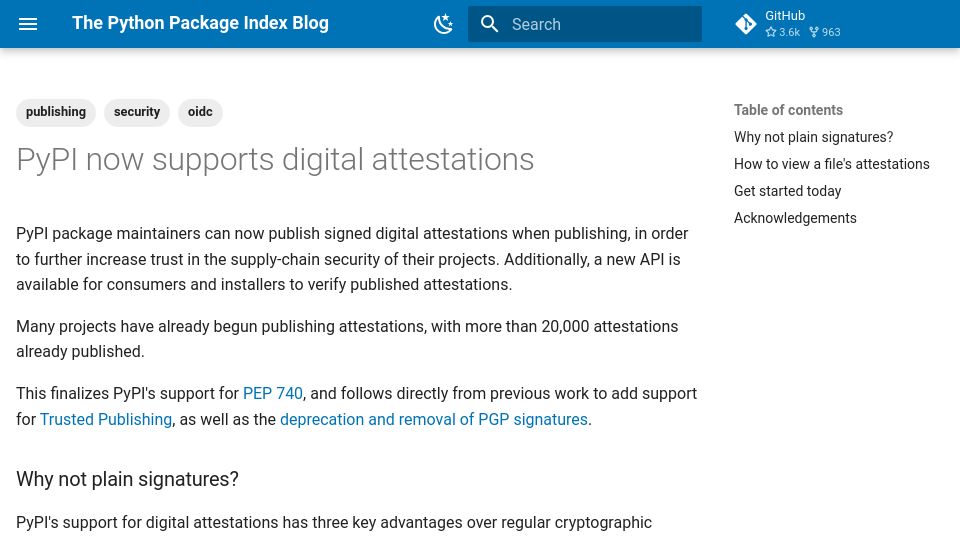Go to The Python Package Index Blog home

point(200,23)
